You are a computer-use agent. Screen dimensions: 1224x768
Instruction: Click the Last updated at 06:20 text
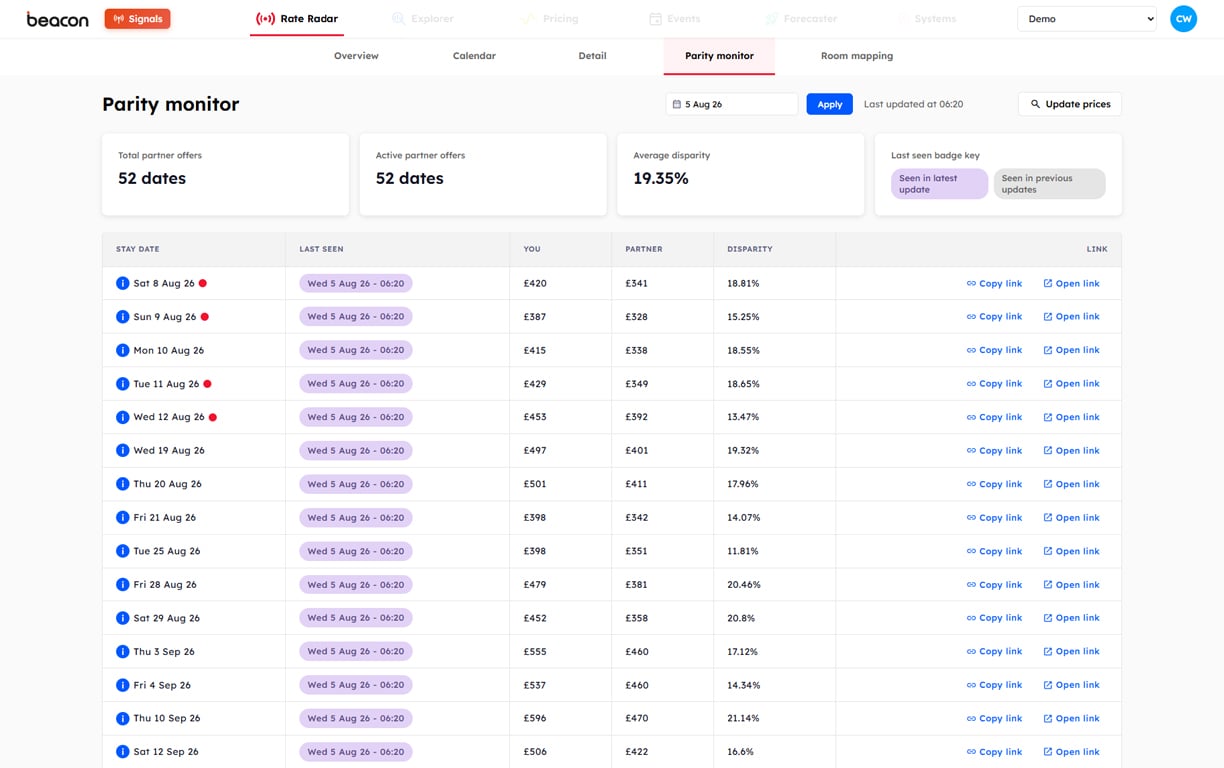[x=913, y=104]
